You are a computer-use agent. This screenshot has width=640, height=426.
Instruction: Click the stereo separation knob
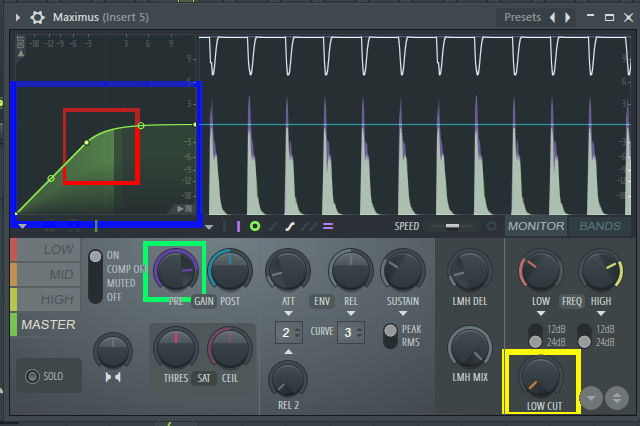(x=113, y=351)
